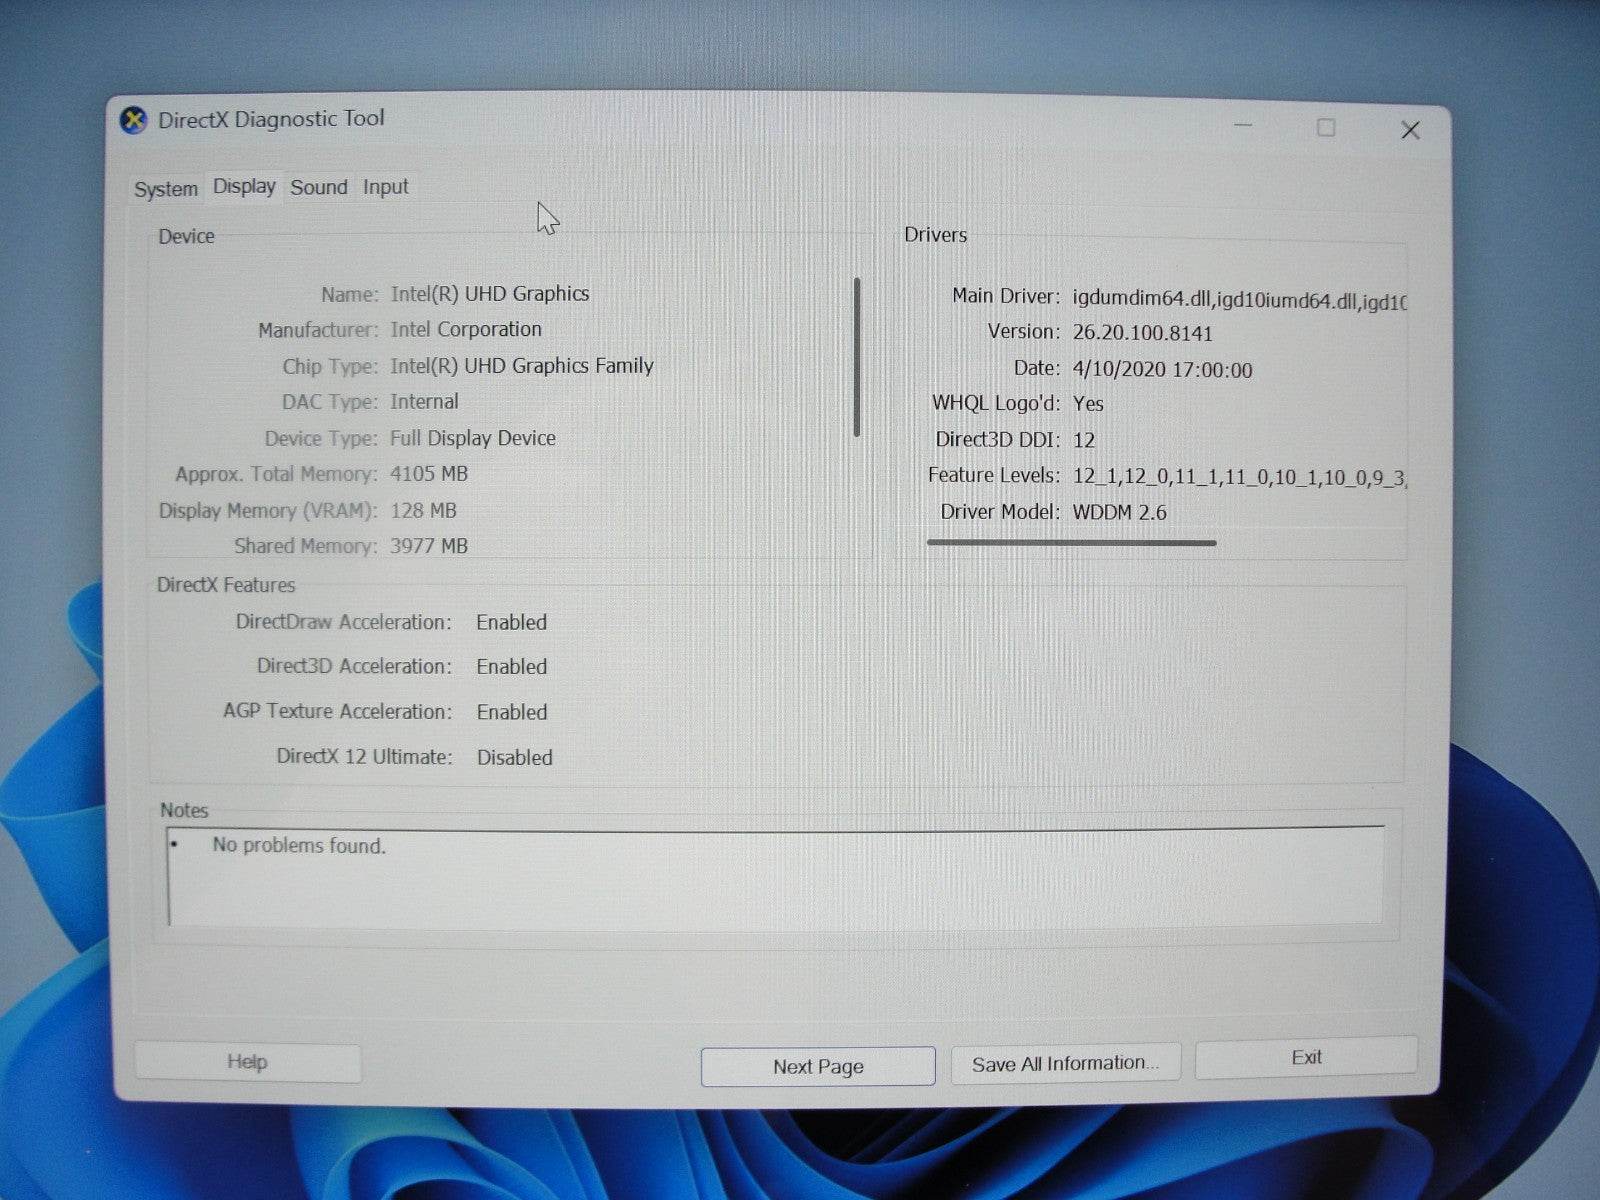
Task: Click the Drivers section horizontal scrollbar
Action: [x=1070, y=542]
